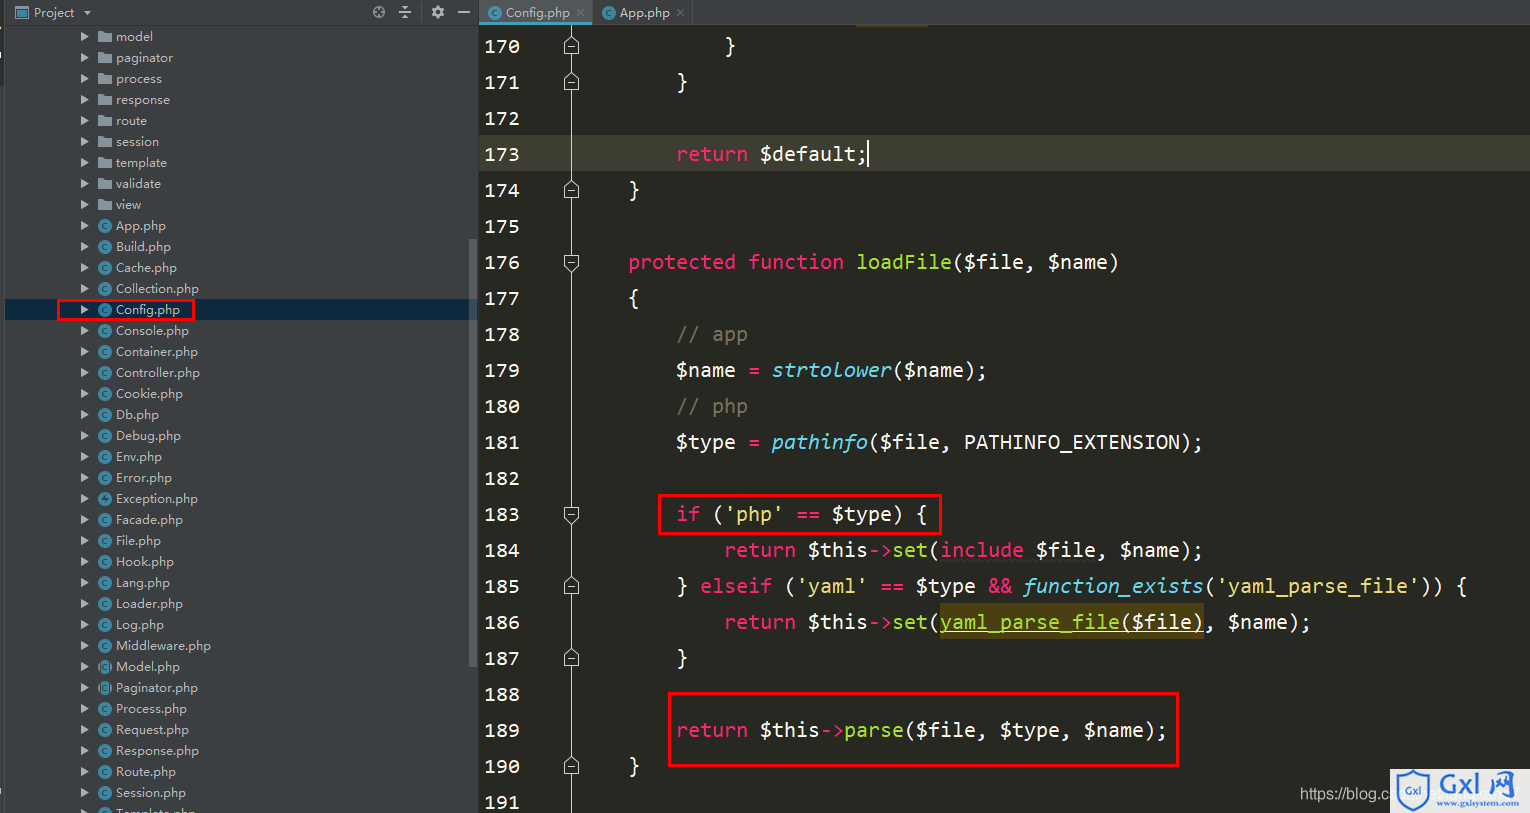Click the Controller.php class file icon
The width and height of the screenshot is (1530, 813).
[105, 373]
